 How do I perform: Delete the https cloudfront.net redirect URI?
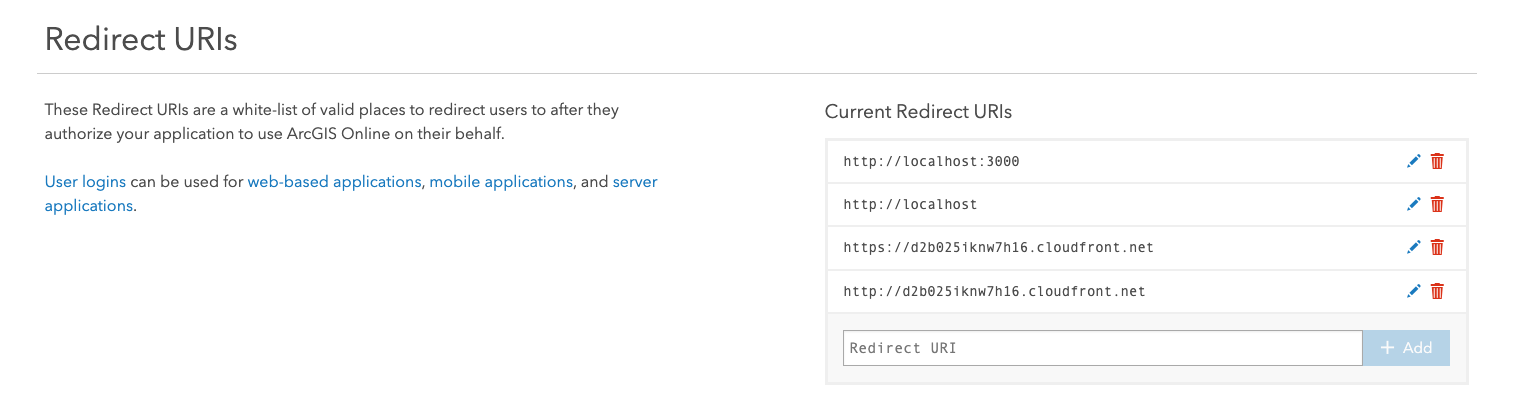pyautogui.click(x=1437, y=247)
